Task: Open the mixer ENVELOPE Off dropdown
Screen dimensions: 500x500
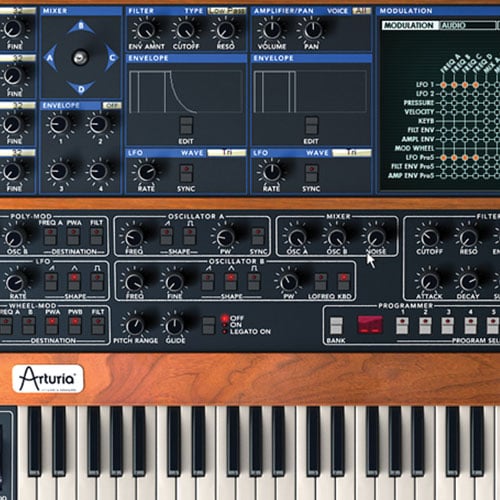Action: point(112,106)
